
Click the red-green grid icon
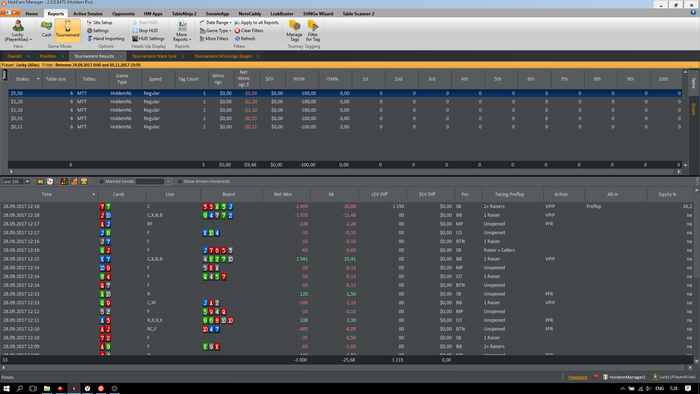64,182
